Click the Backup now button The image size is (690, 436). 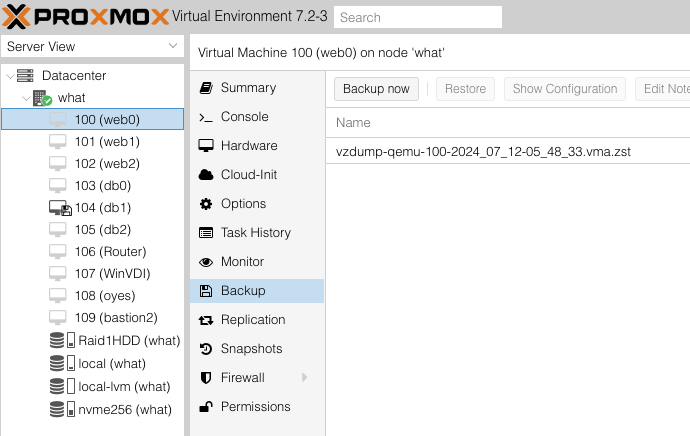tap(376, 89)
